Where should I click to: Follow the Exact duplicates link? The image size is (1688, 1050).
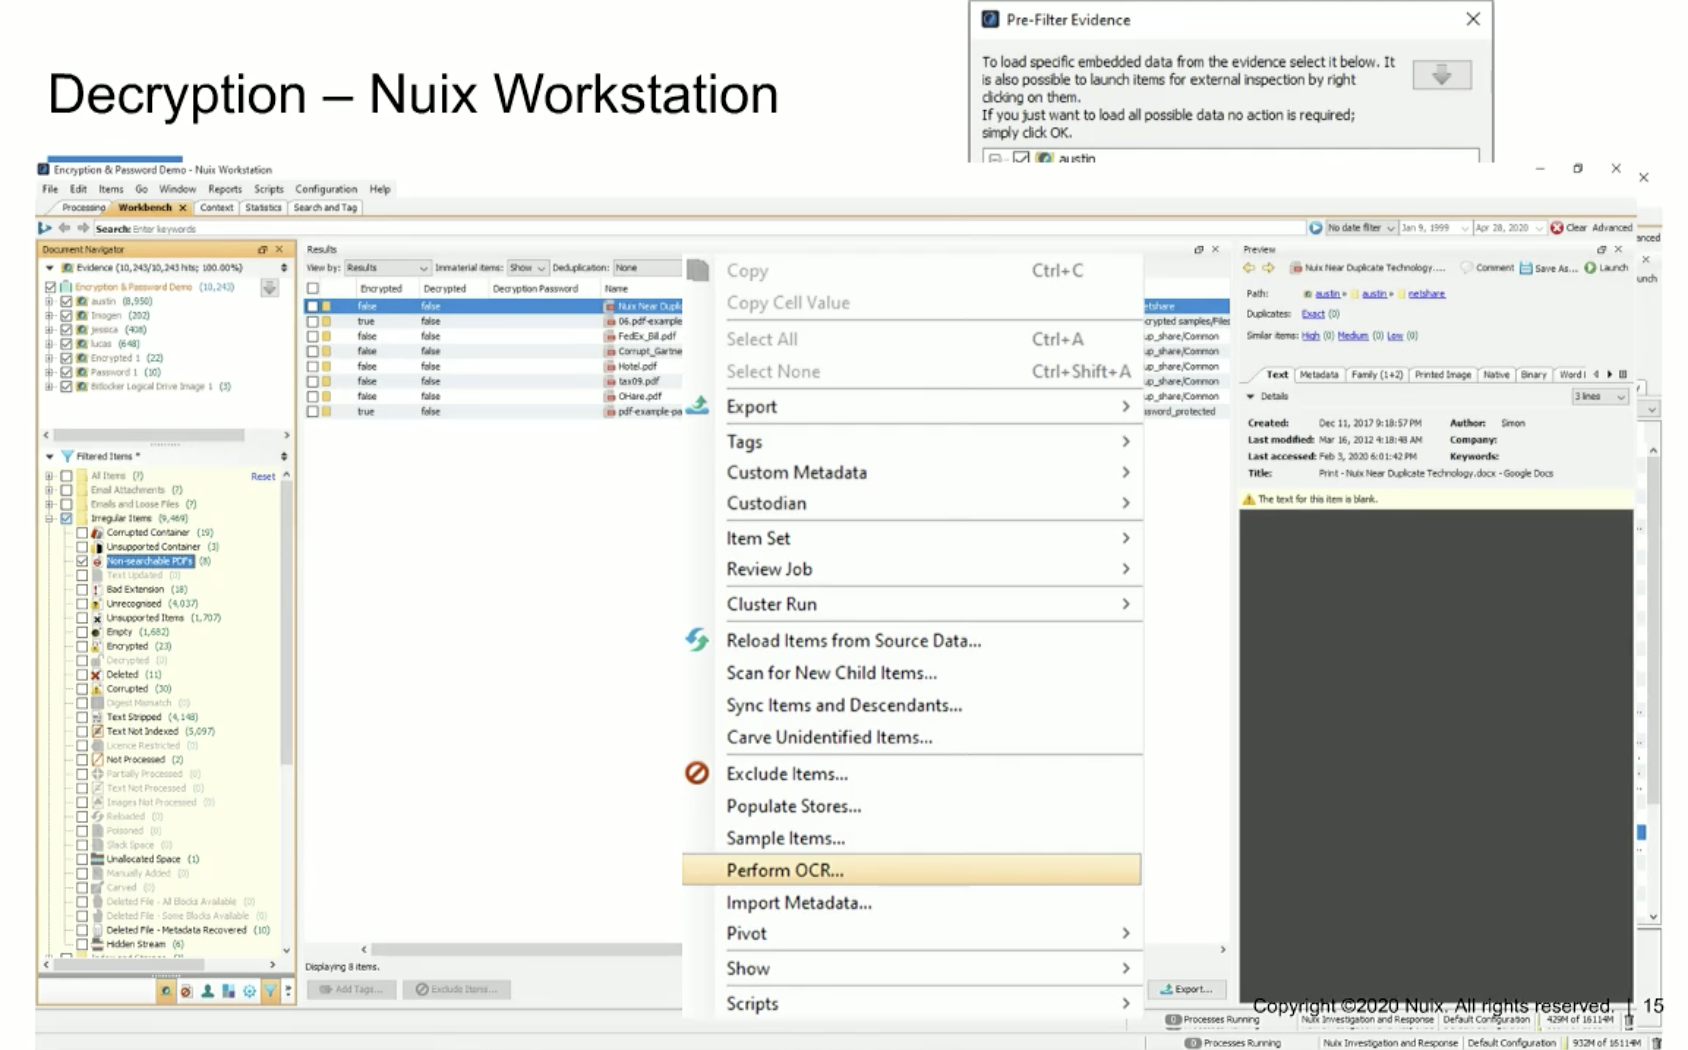click(1312, 313)
